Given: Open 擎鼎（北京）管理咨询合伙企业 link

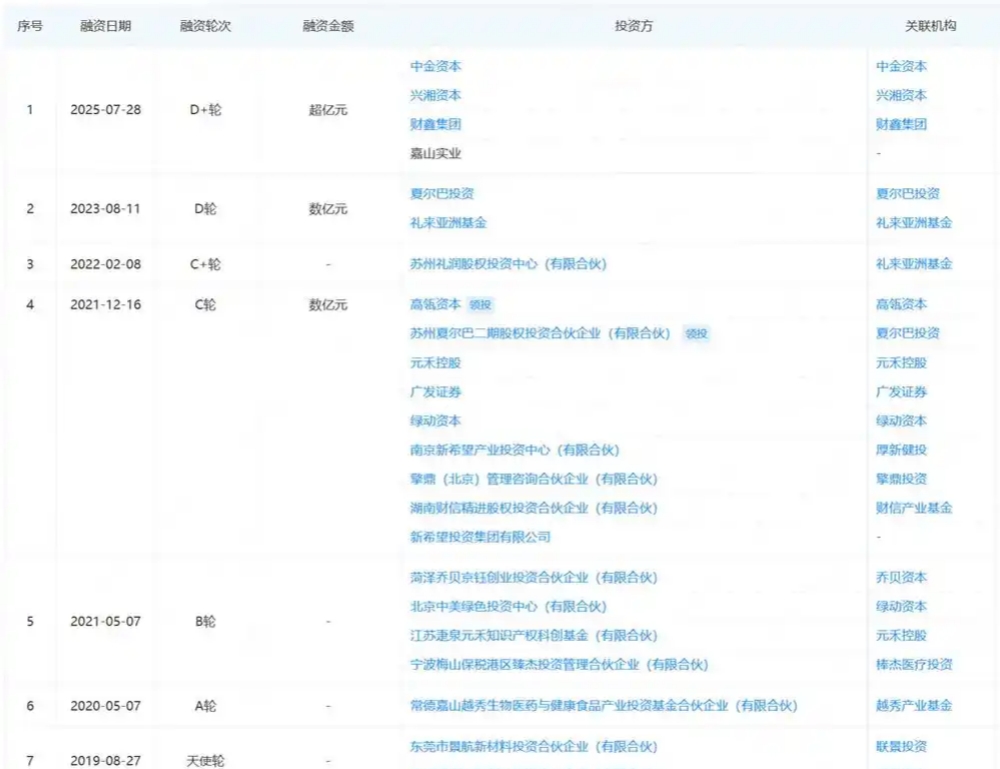Looking at the screenshot, I should pos(534,479).
